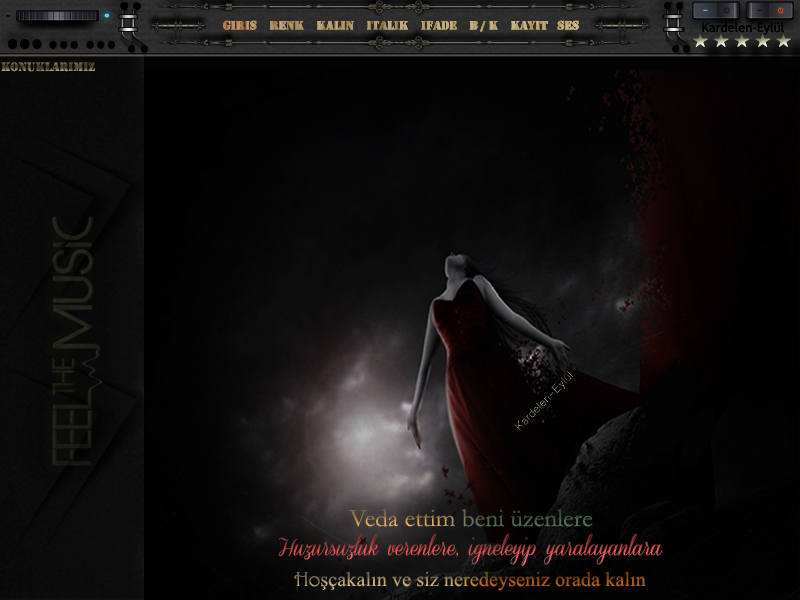
Task: Click the SES sound option
Action: click(x=568, y=25)
